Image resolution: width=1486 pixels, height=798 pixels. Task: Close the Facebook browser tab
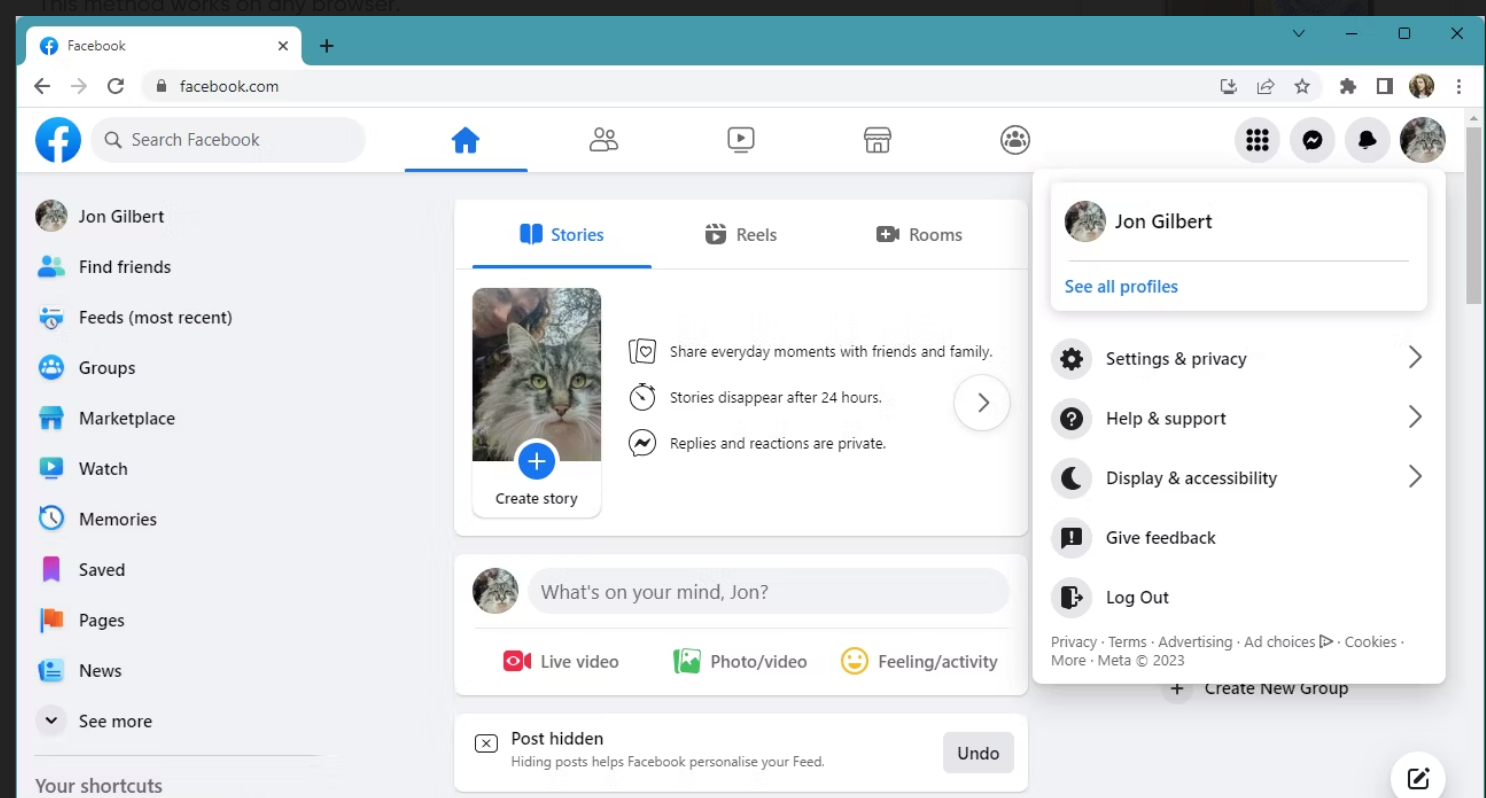(x=283, y=46)
